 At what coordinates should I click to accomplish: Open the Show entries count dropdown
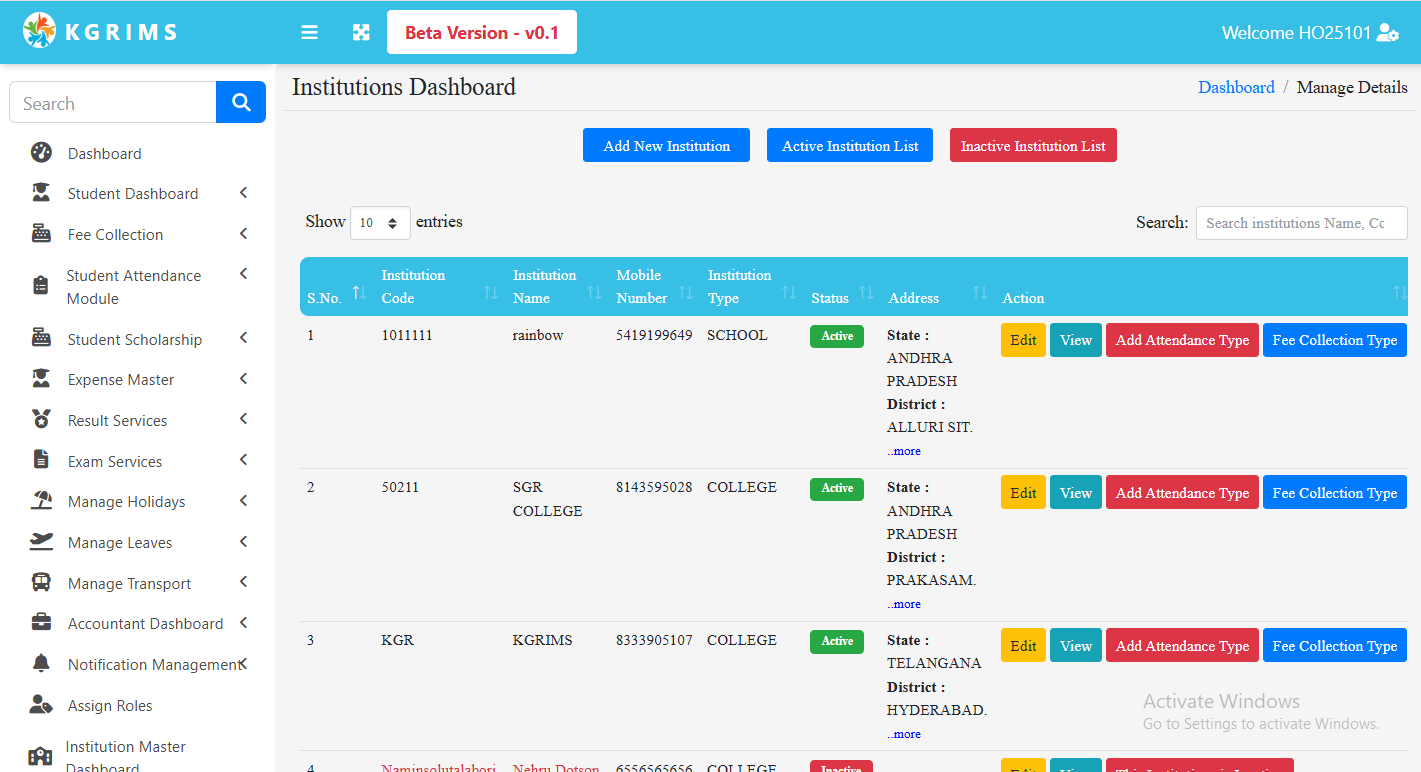[x=380, y=223]
